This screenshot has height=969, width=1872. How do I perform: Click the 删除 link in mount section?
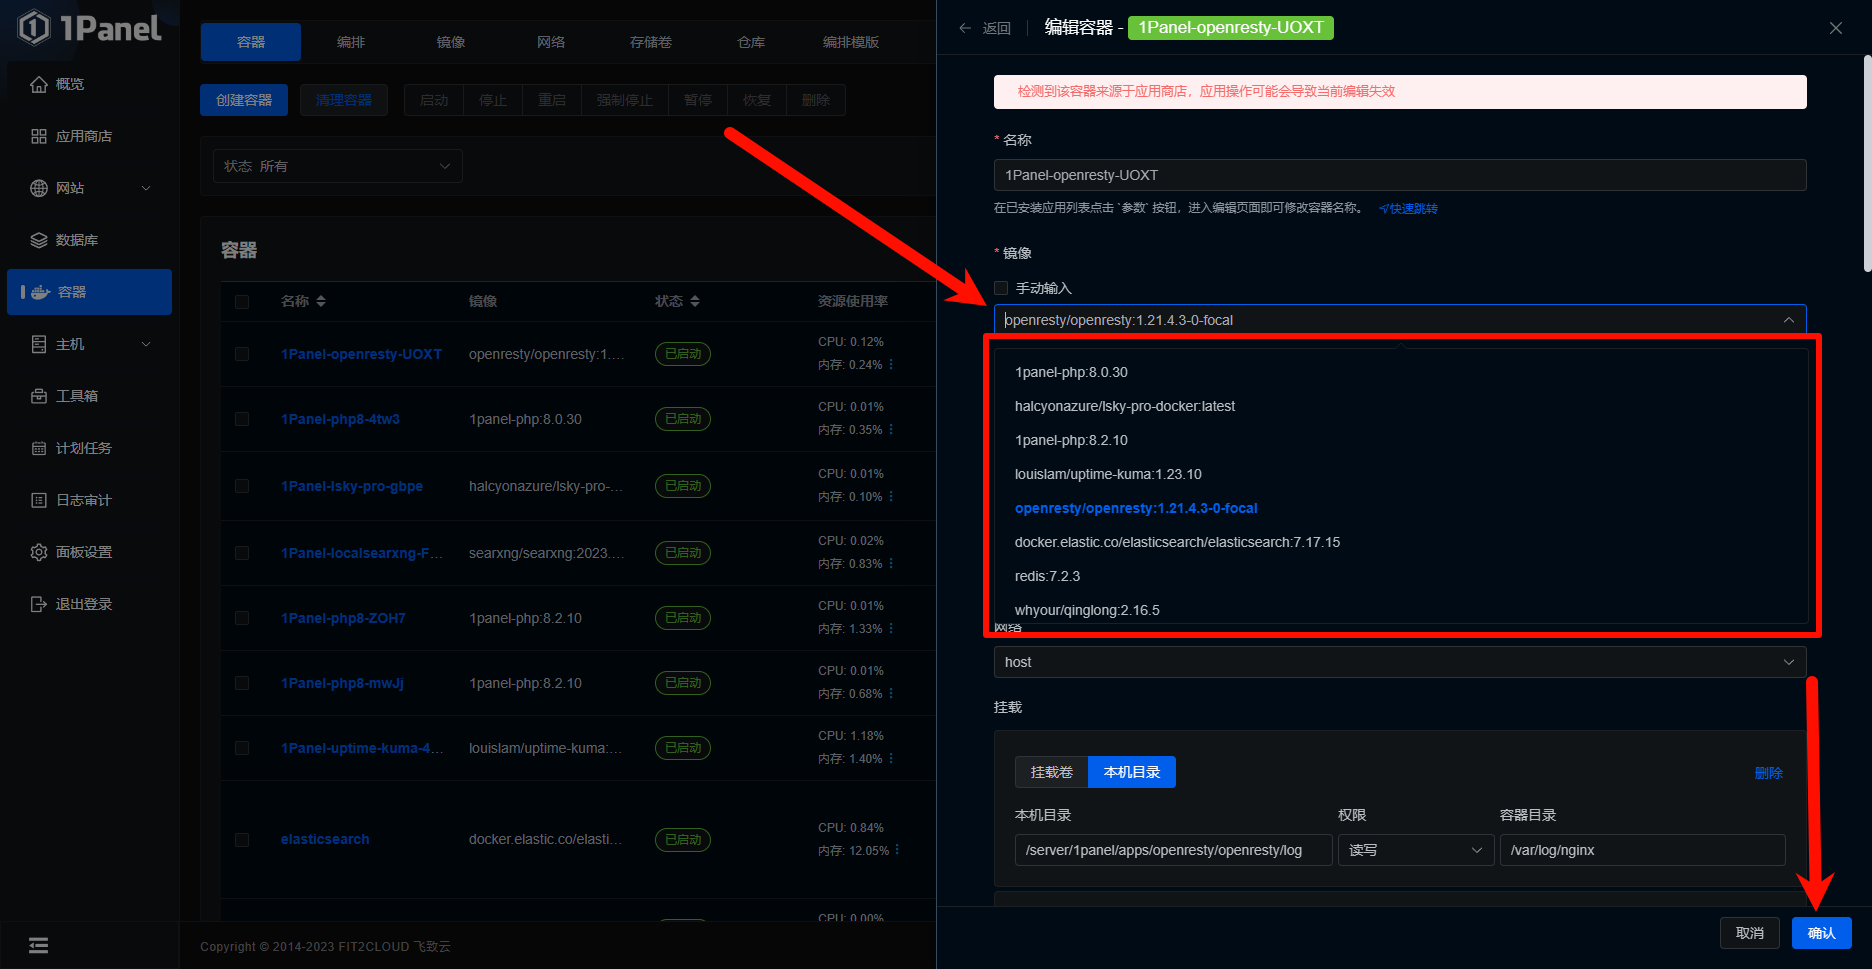coord(1768,773)
